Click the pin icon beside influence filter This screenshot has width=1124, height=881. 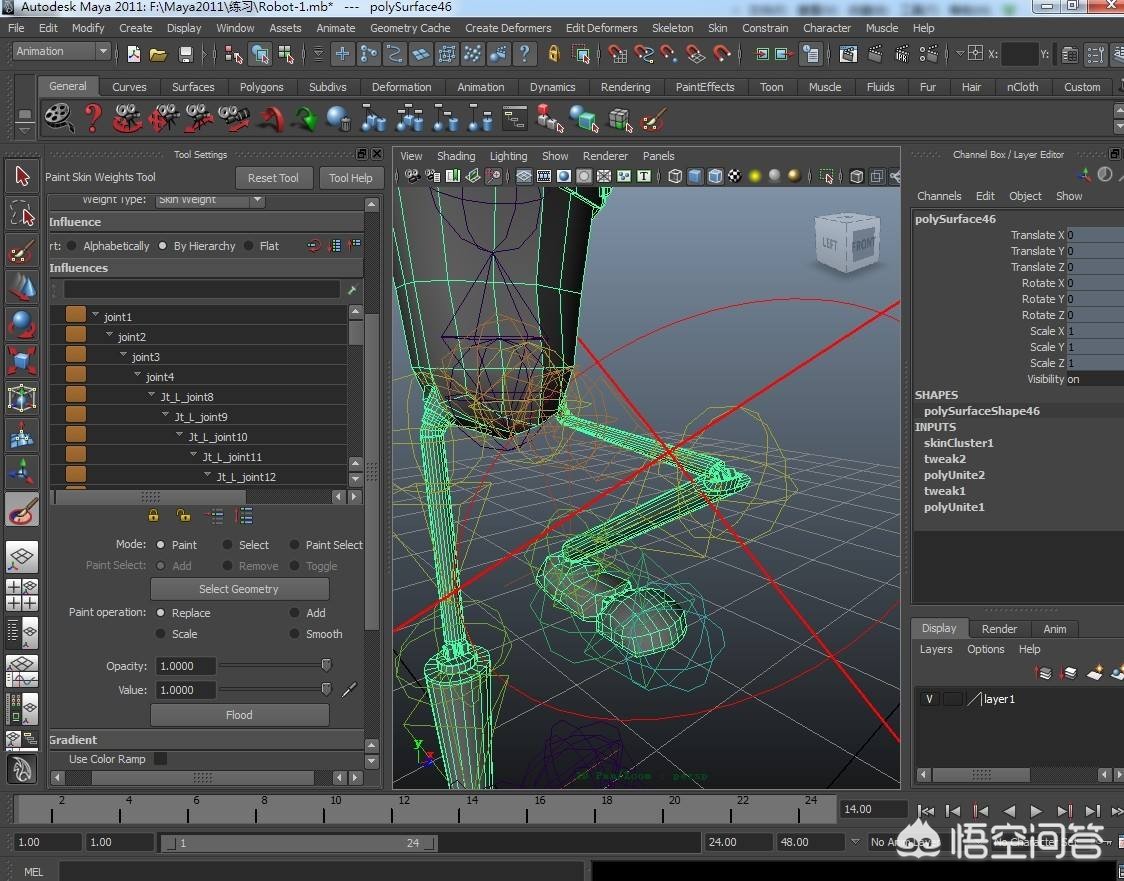pyautogui.click(x=351, y=290)
